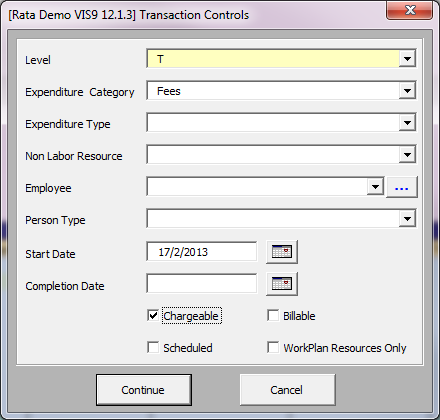The height and width of the screenshot is (420, 440).
Task: Expand the Level dropdown arrow
Action: tap(407, 59)
